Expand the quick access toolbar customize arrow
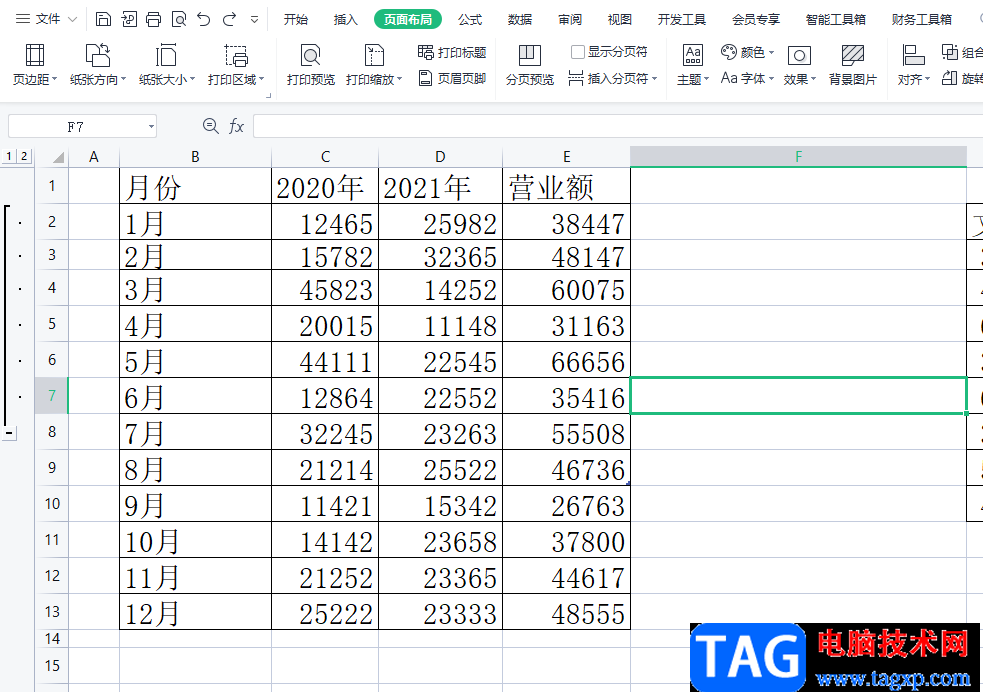 255,19
